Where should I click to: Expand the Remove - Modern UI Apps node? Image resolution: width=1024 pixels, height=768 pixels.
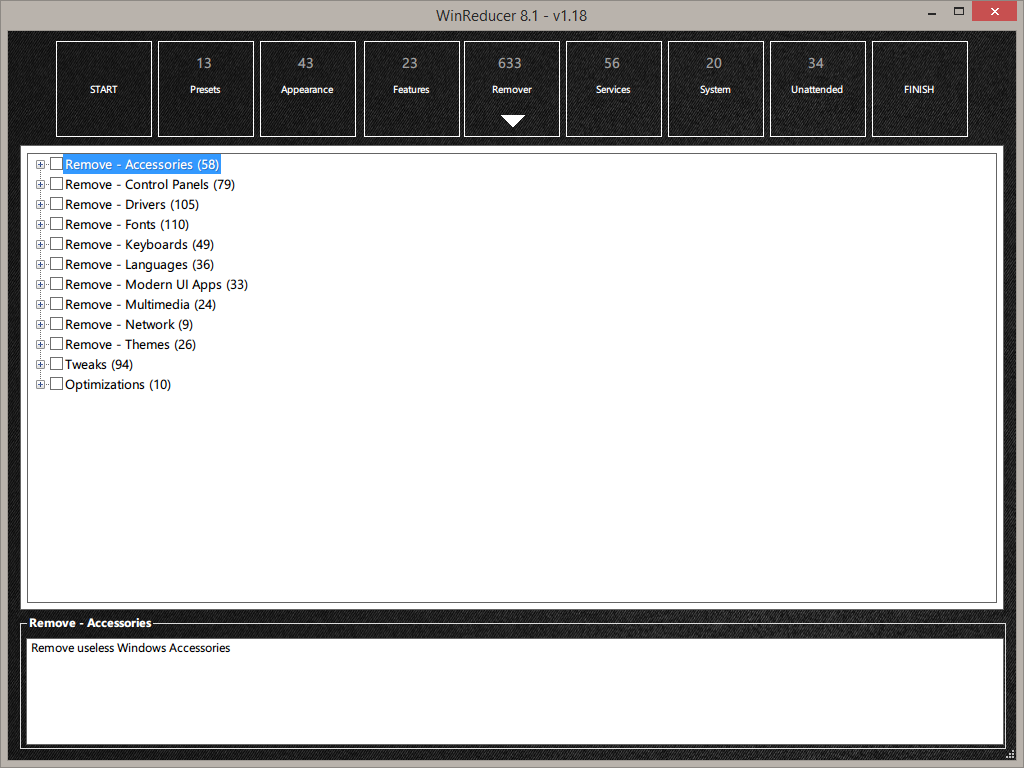pos(40,285)
